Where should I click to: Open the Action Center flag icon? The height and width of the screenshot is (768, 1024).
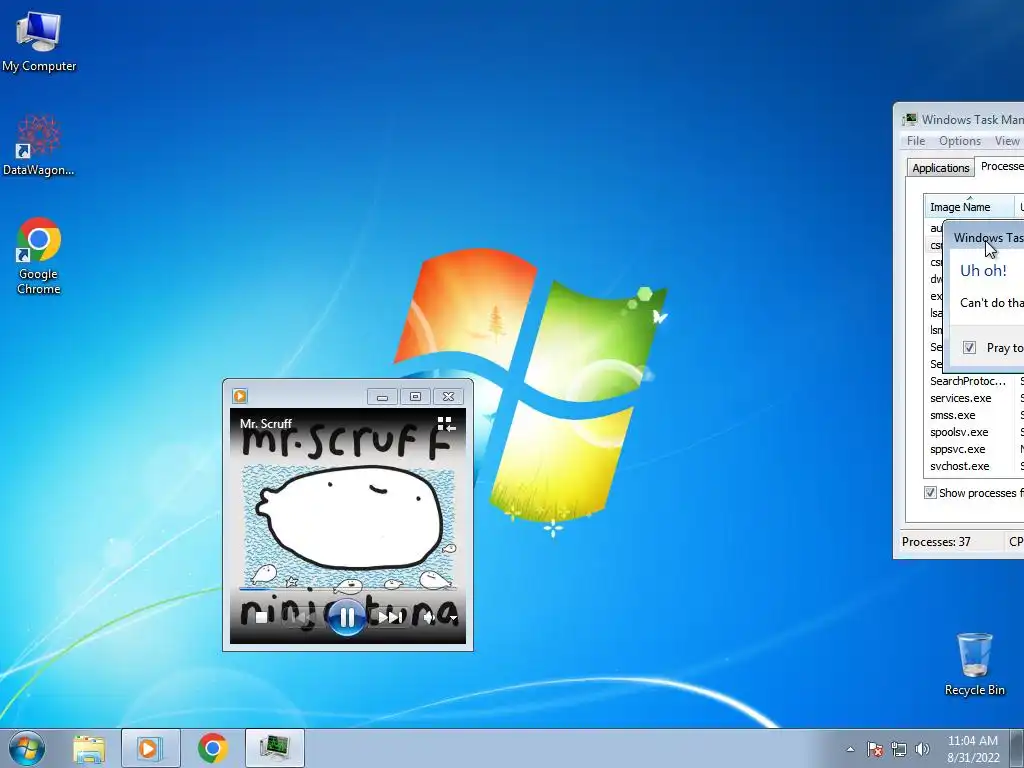(874, 749)
